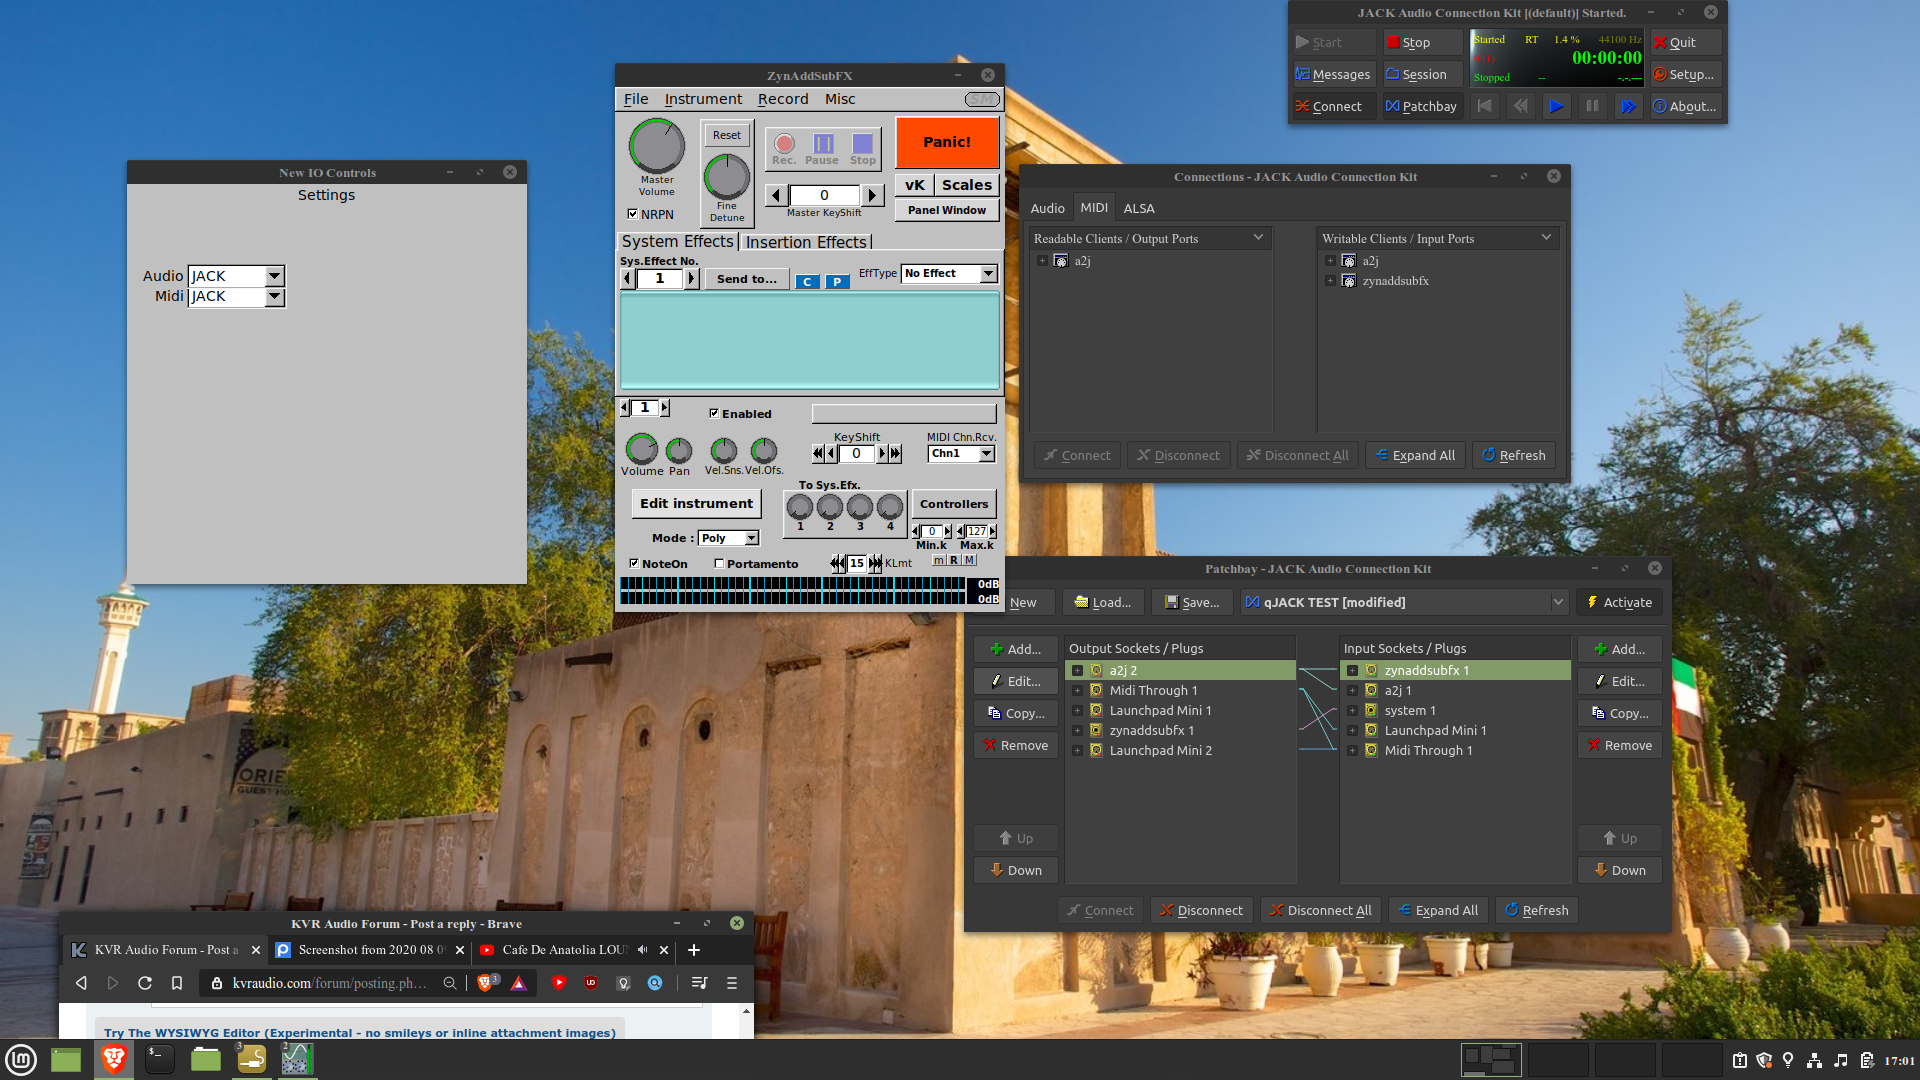Switch to the ALSA tab in Connections

pyautogui.click(x=1138, y=208)
